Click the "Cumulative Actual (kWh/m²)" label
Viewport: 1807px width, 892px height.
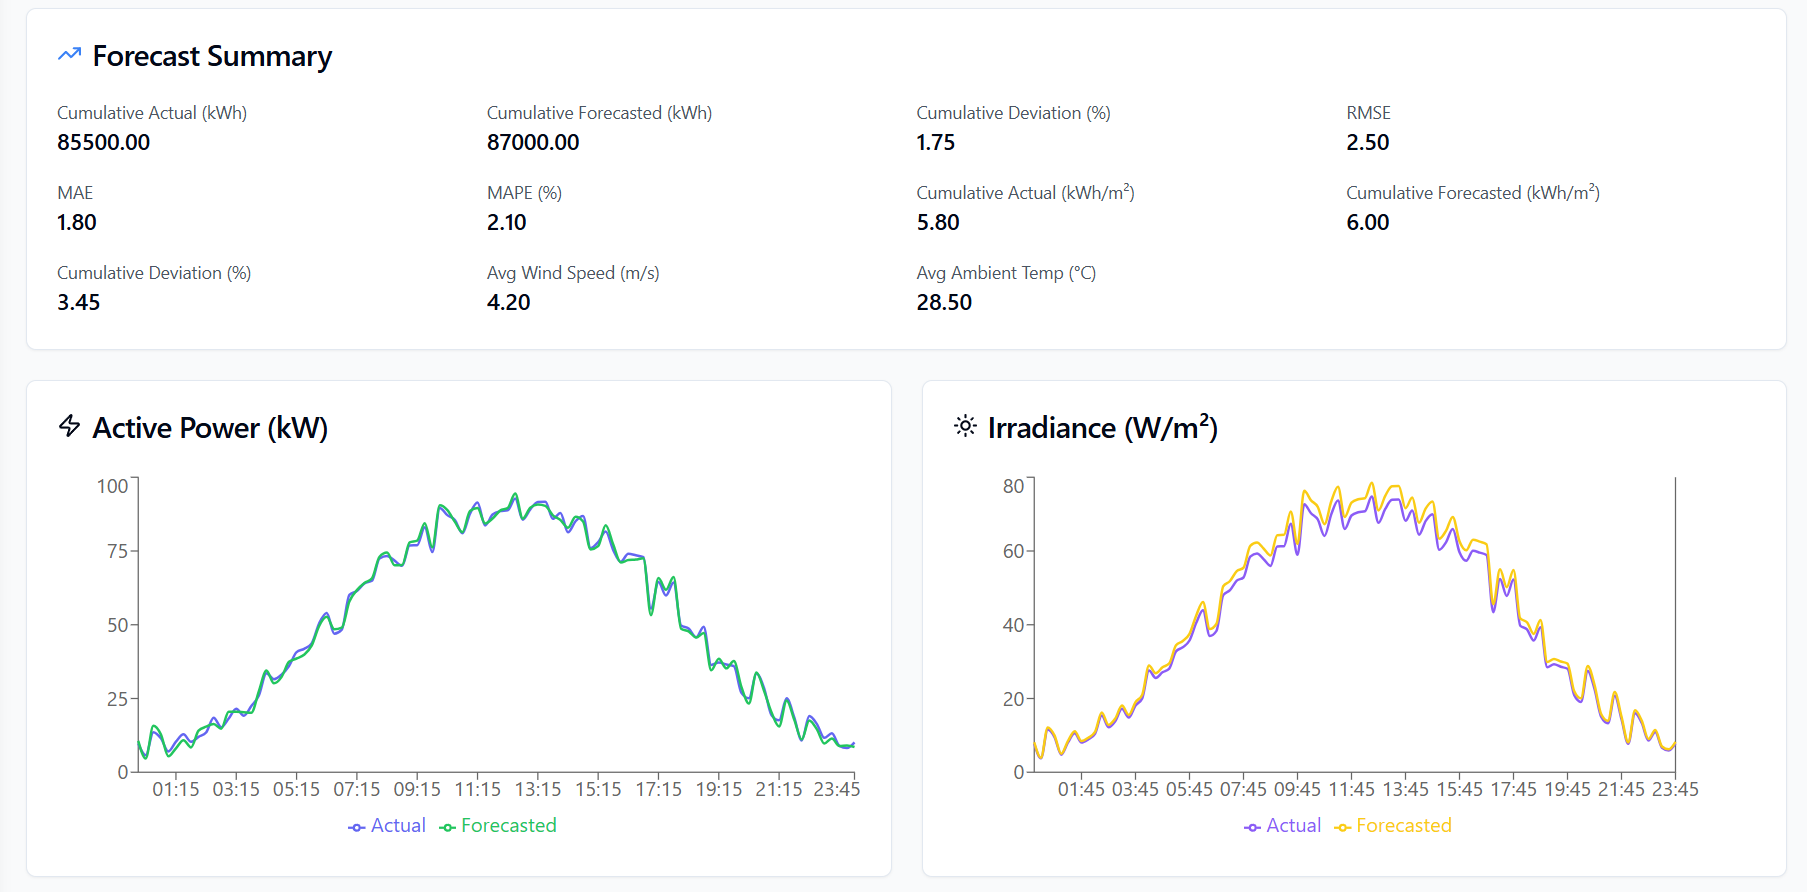click(1026, 192)
